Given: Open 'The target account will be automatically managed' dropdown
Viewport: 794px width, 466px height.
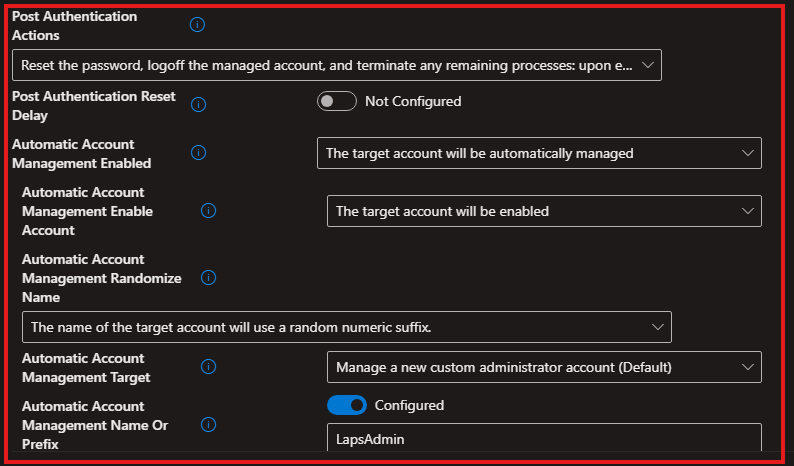Looking at the screenshot, I should pyautogui.click(x=539, y=153).
